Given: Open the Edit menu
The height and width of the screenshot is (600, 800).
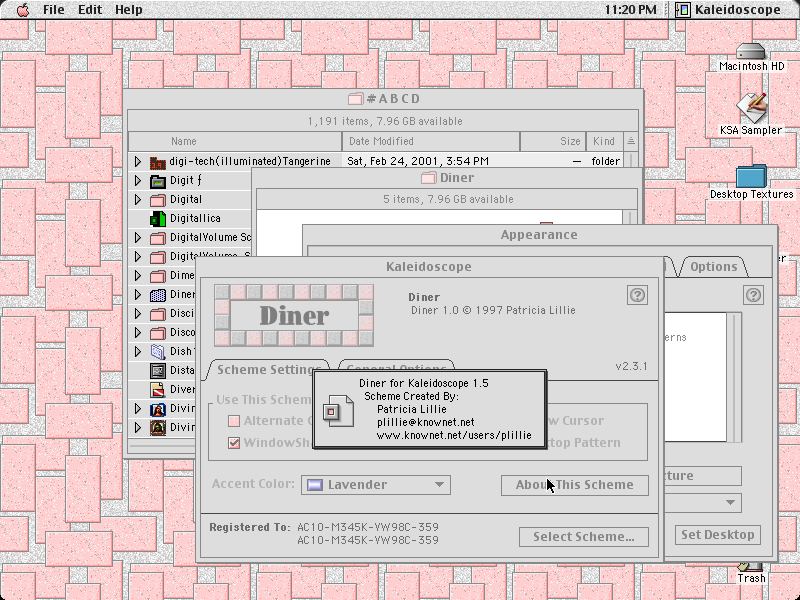Looking at the screenshot, I should coord(90,10).
